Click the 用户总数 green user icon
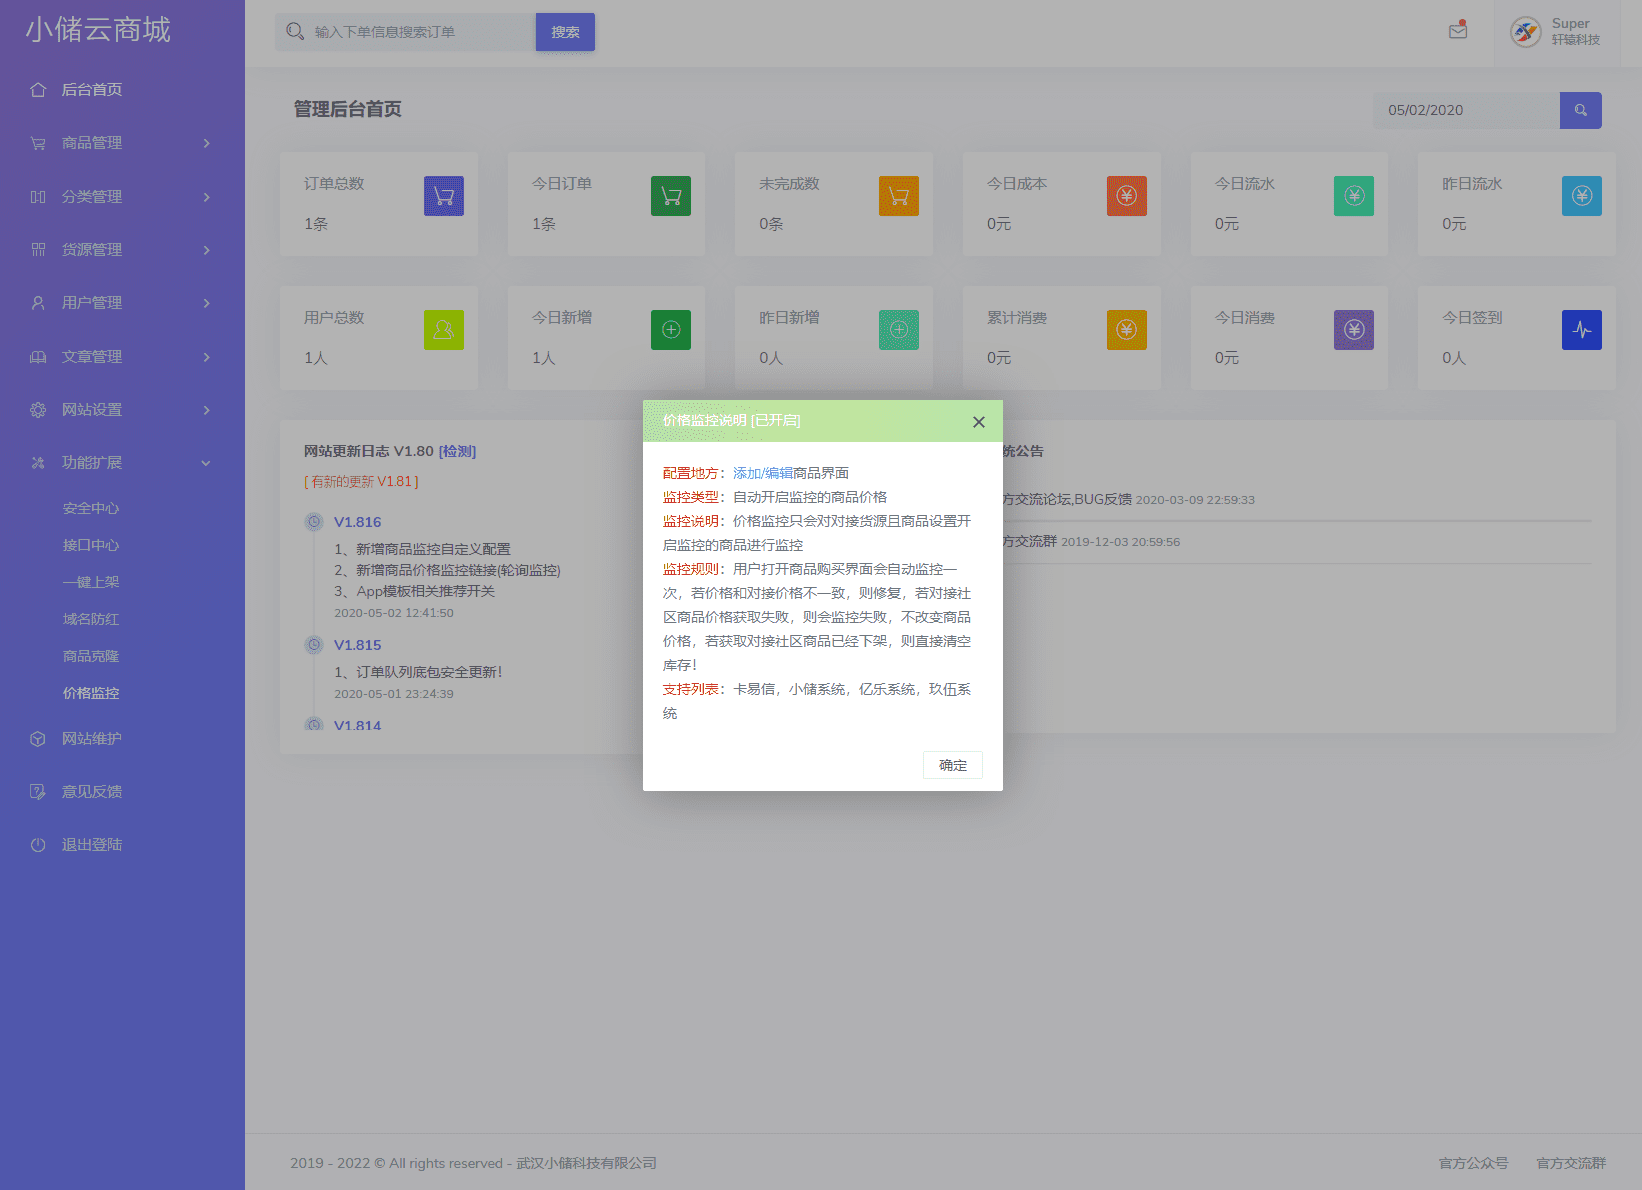The height and width of the screenshot is (1190, 1642). (443, 330)
